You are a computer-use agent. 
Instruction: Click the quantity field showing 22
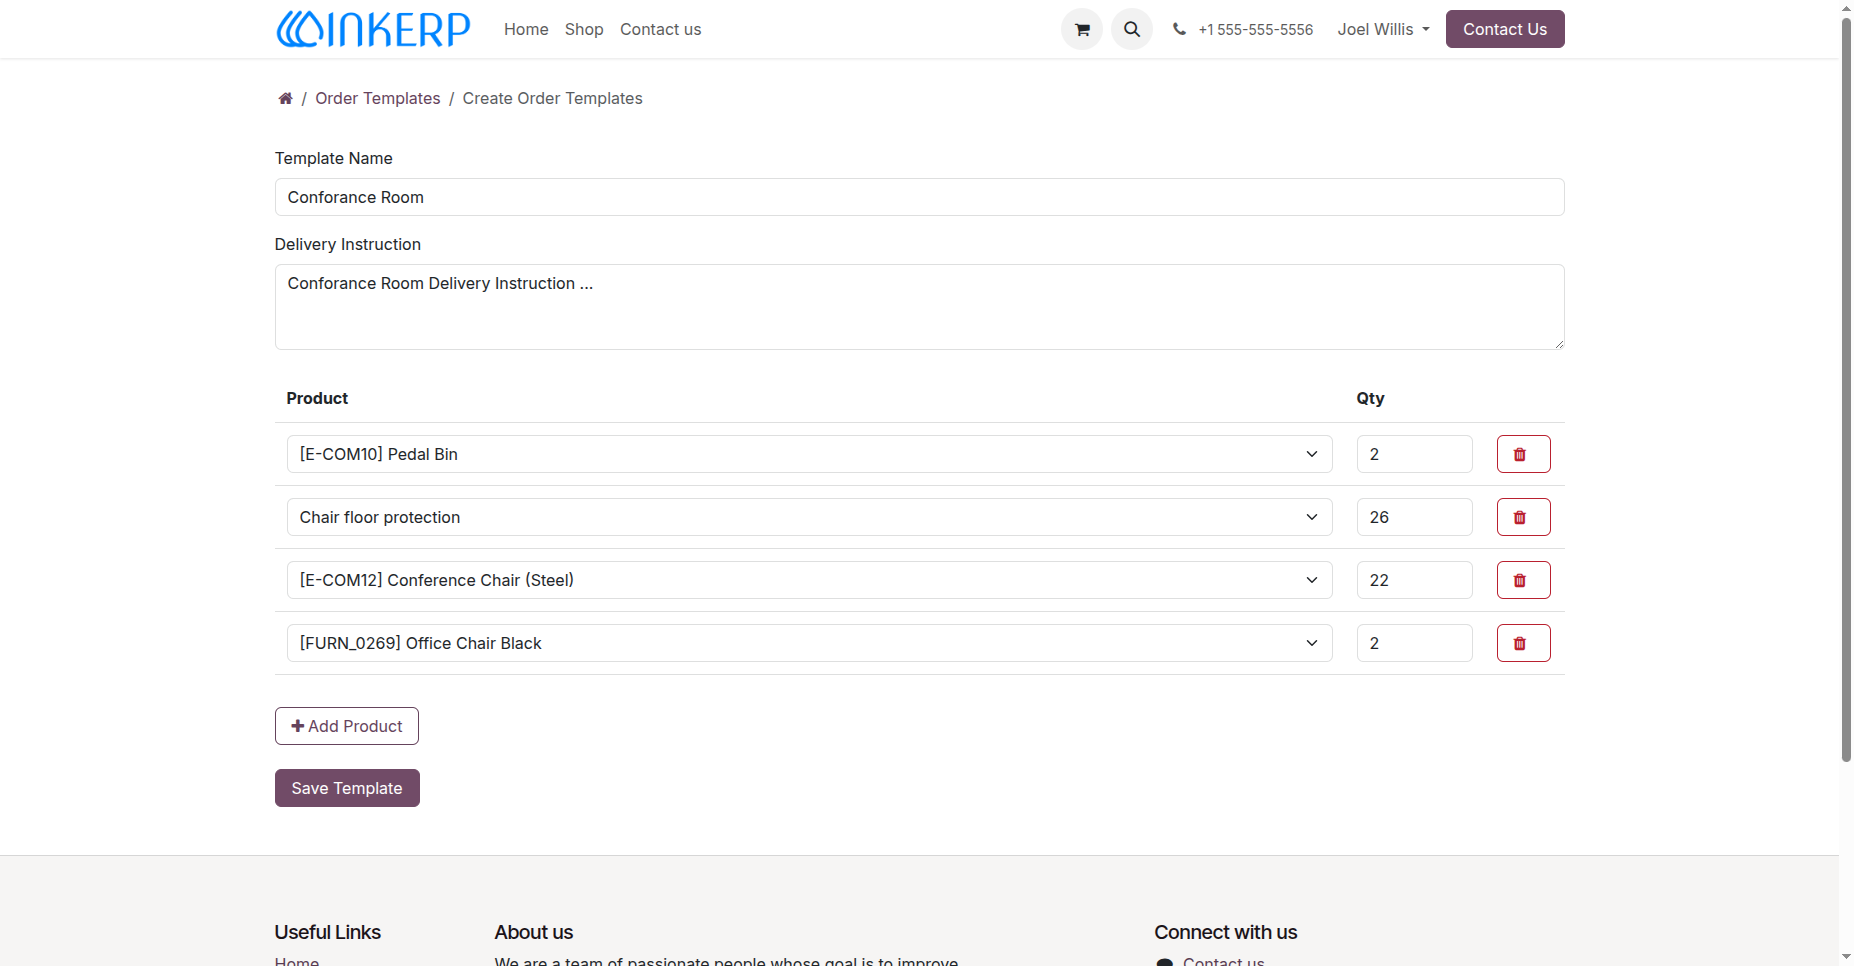pyautogui.click(x=1414, y=580)
